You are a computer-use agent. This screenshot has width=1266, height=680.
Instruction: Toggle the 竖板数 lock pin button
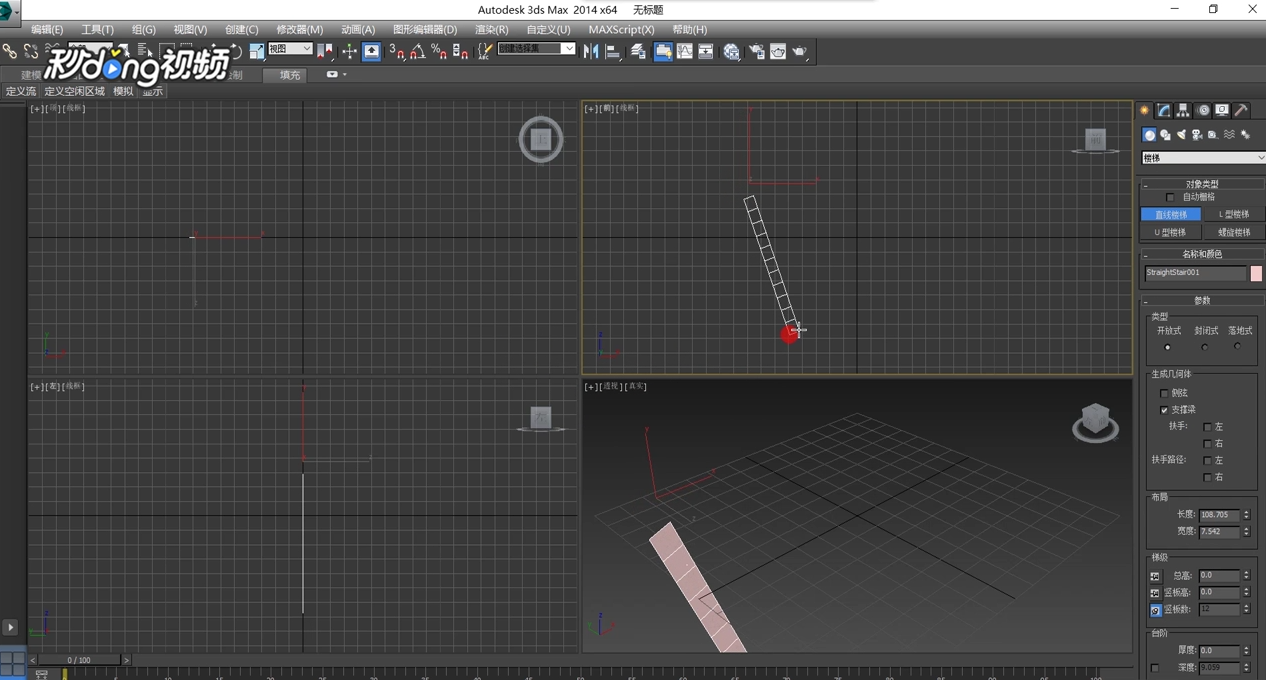tap(1155, 609)
